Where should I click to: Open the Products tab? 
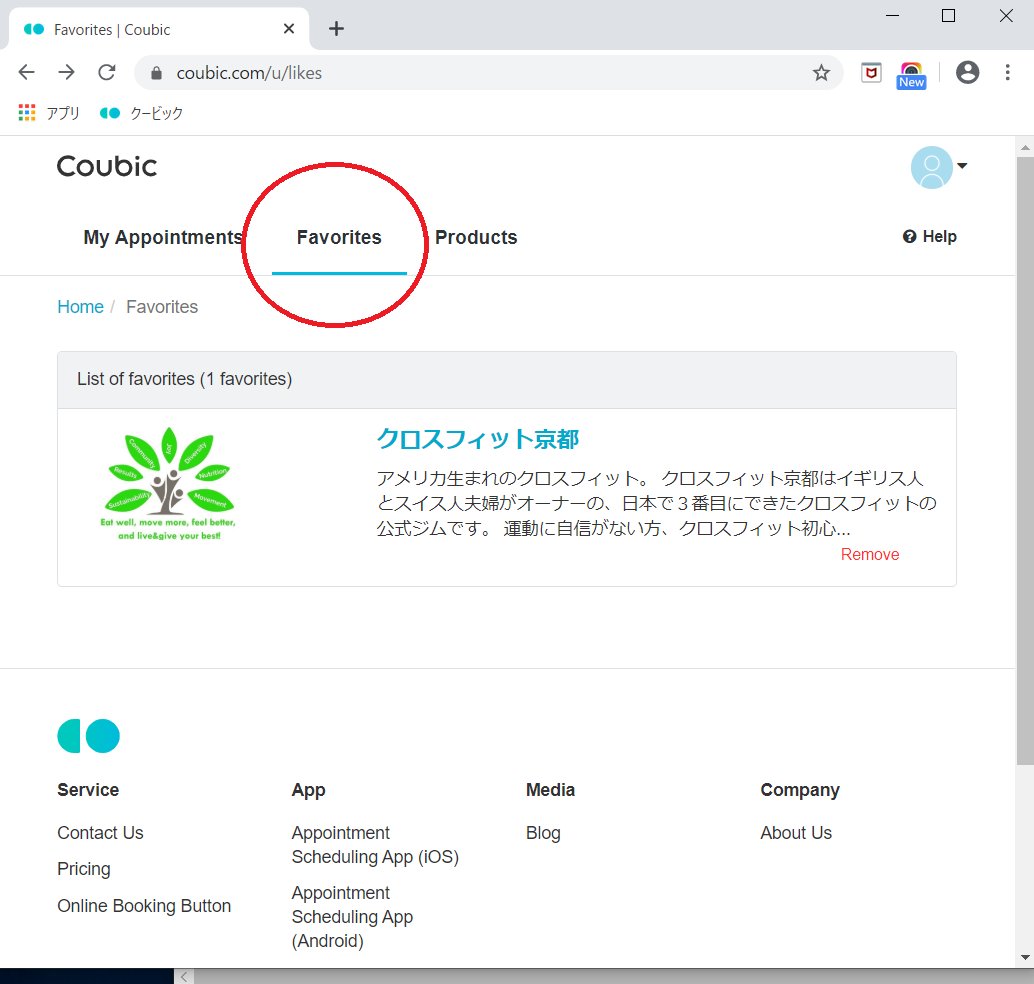(476, 237)
